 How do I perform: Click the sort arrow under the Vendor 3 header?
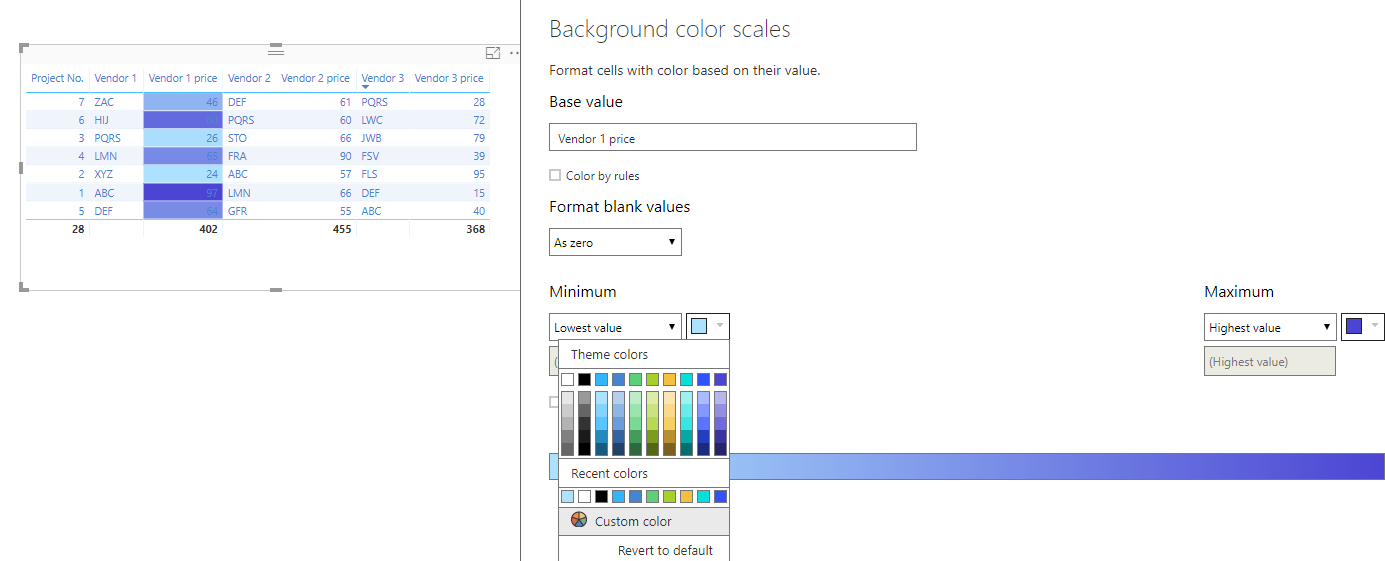tap(366, 88)
